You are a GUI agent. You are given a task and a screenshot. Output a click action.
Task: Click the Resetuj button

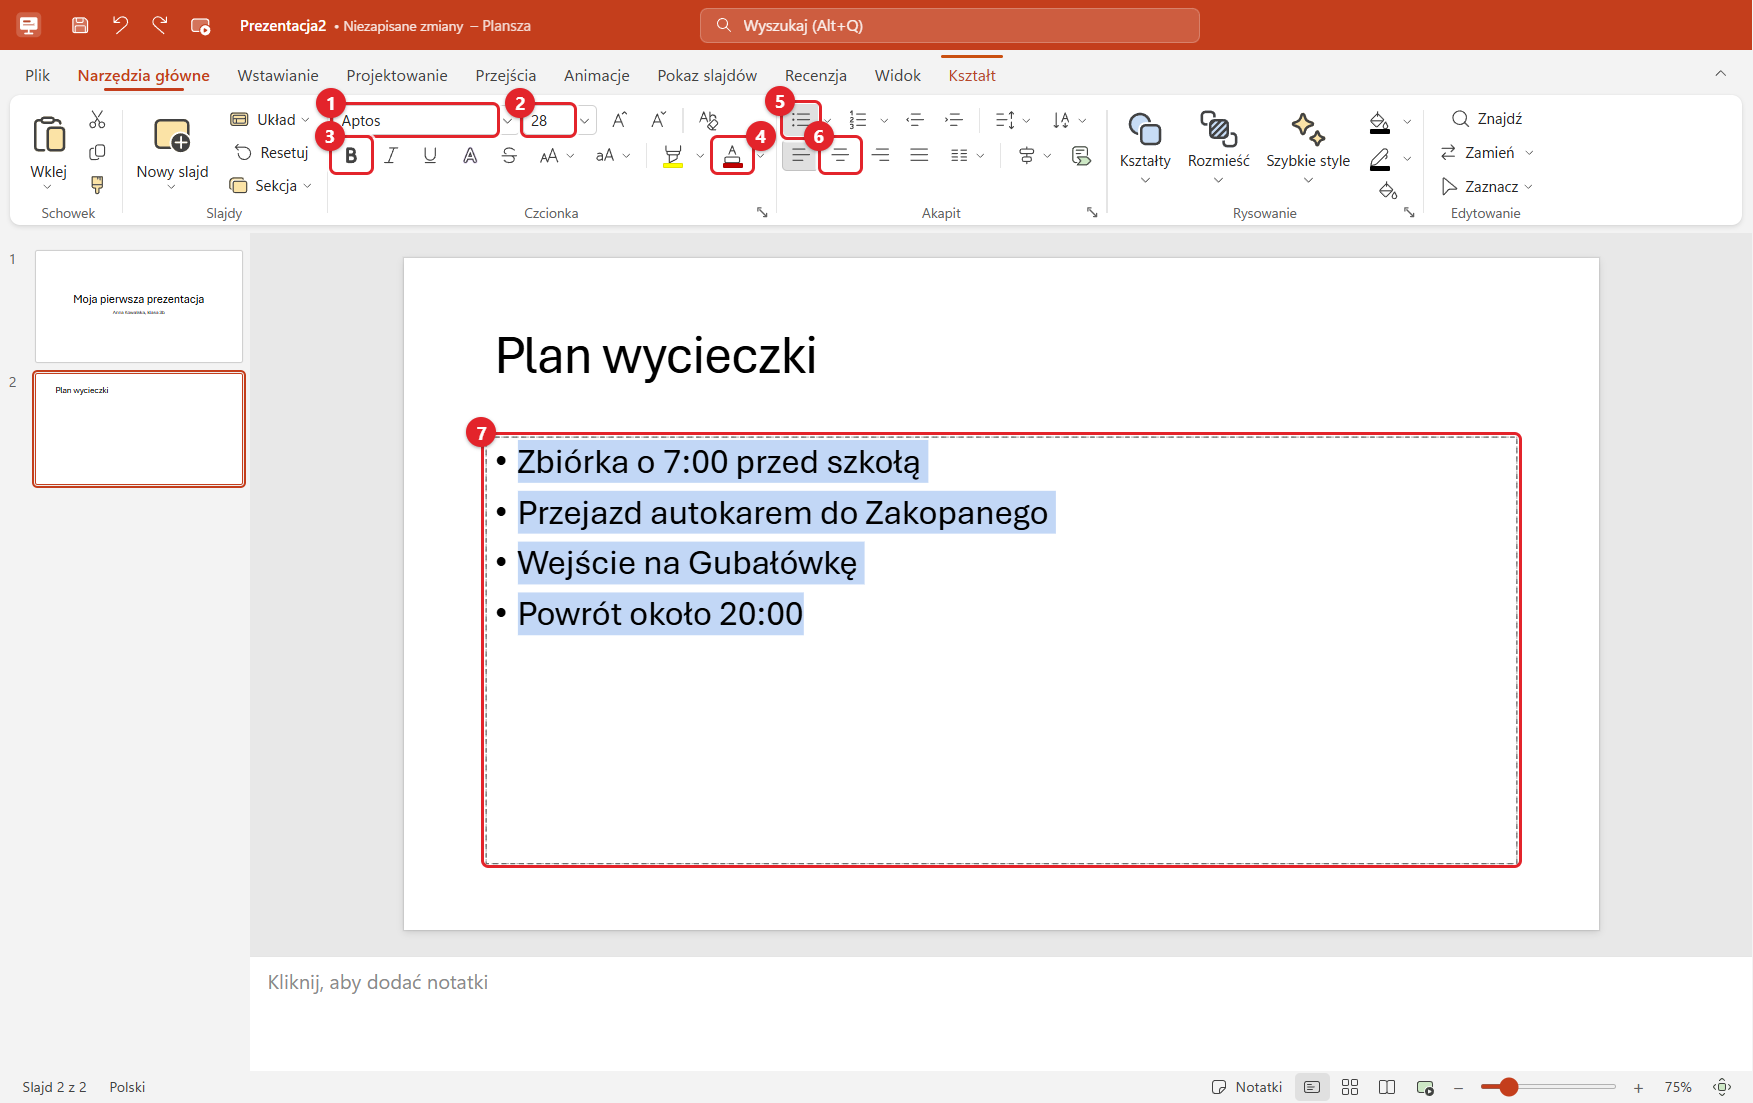click(271, 153)
